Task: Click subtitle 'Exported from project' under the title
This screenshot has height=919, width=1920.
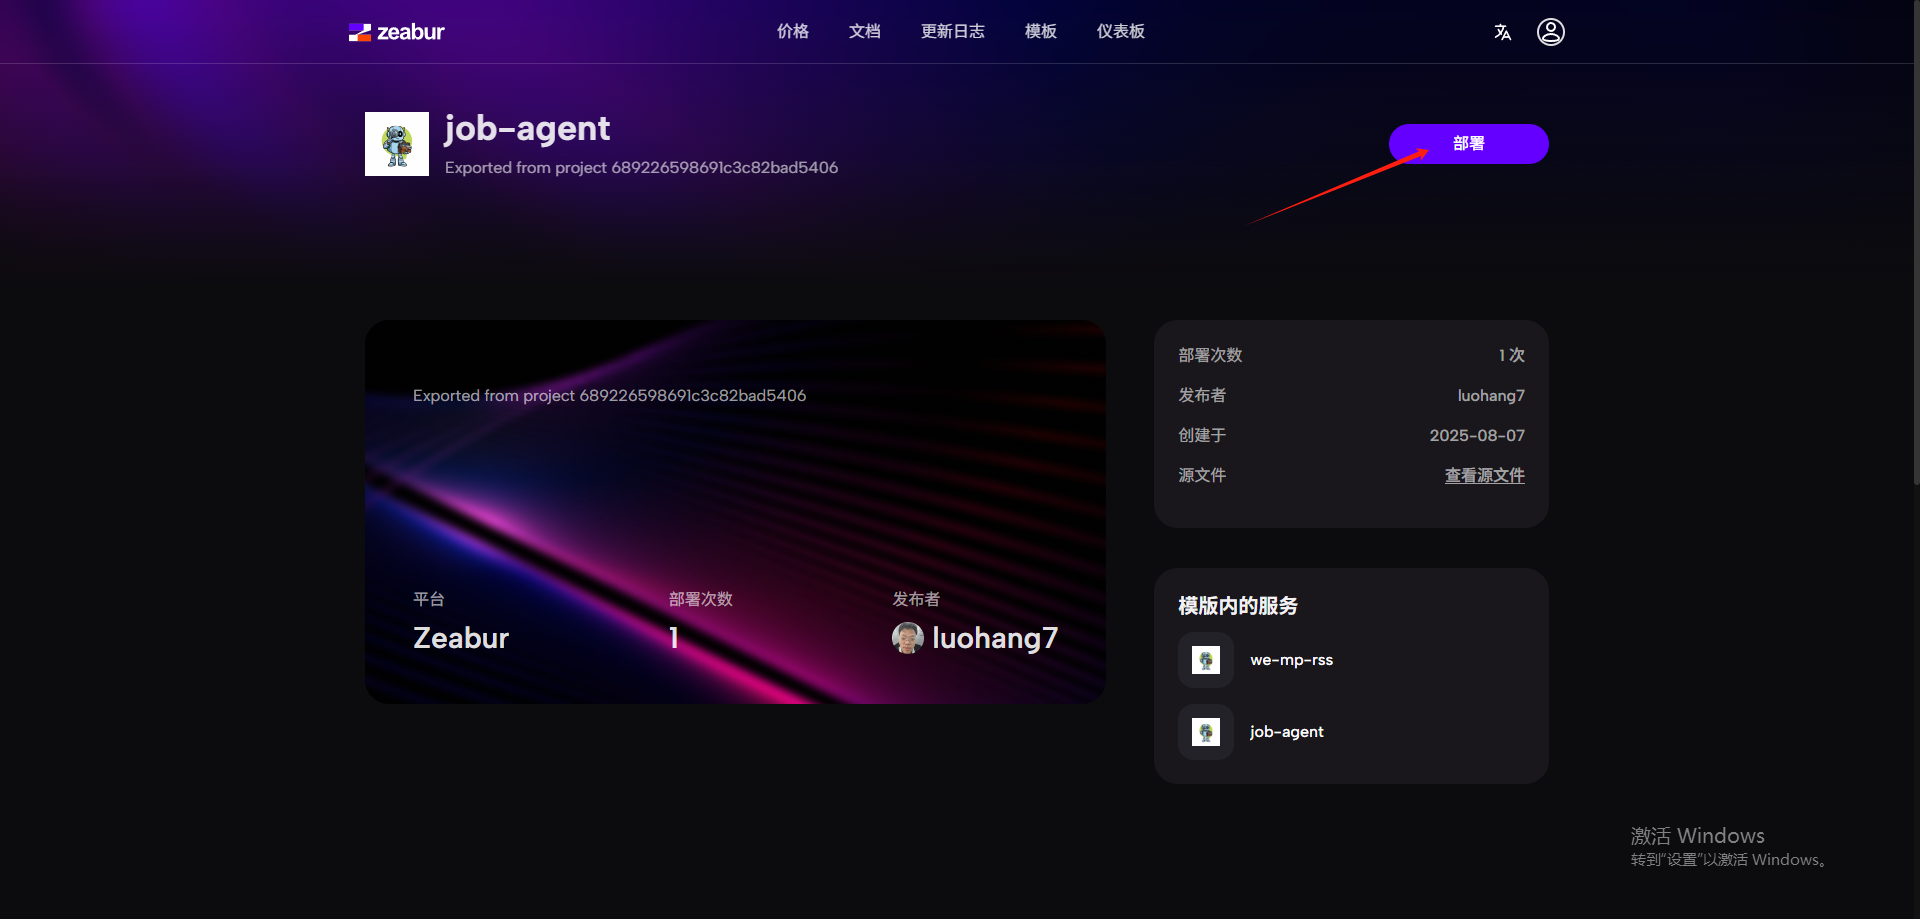Action: 641,168
